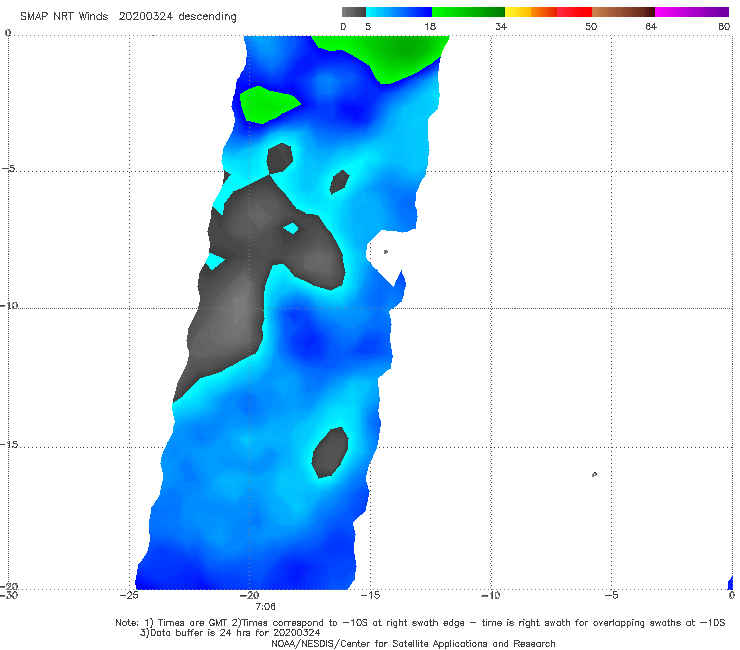Click the color bar label '18'
The width and height of the screenshot is (740, 650).
pos(430,26)
